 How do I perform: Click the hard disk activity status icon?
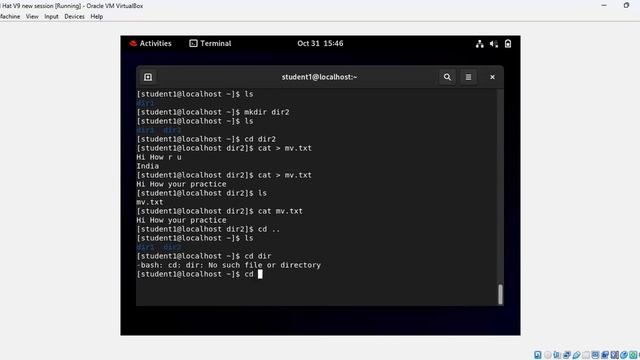pos(538,355)
